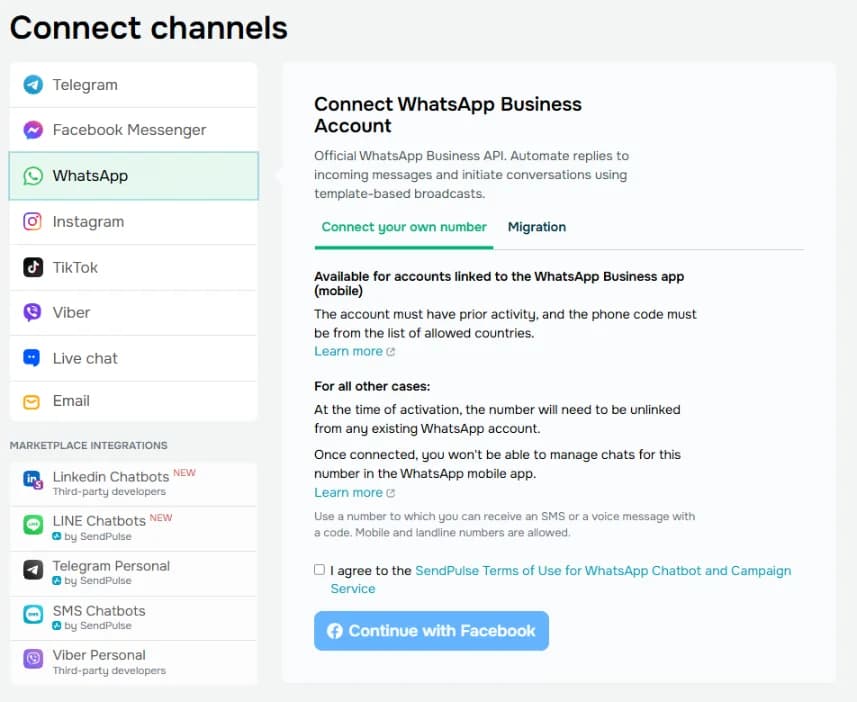
Task: Open Learn more link about allowed countries
Action: tap(354, 352)
